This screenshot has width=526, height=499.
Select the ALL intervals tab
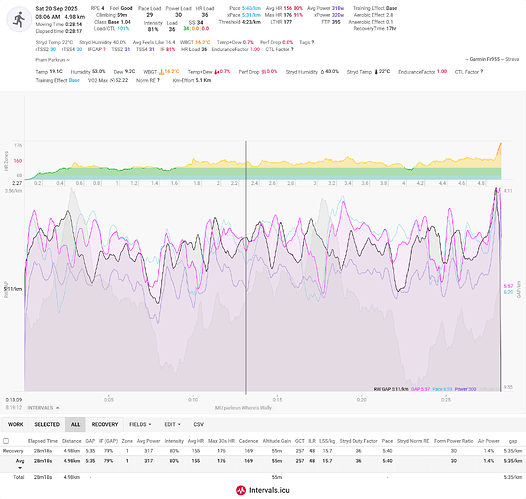[75, 425]
